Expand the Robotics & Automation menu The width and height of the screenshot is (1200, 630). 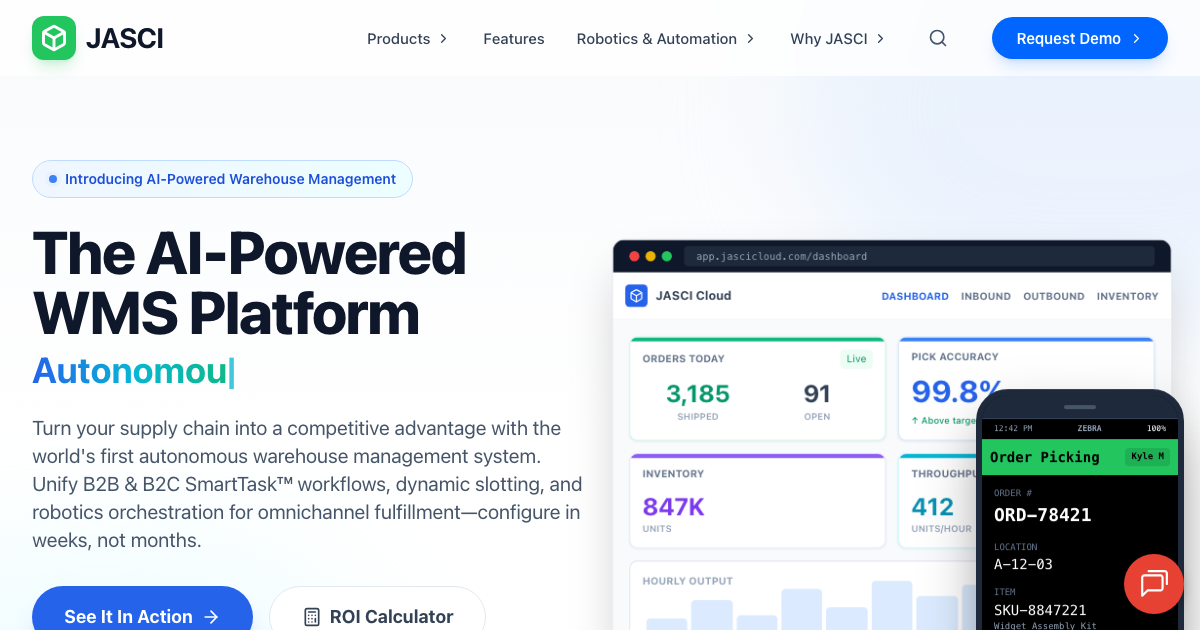coord(657,38)
